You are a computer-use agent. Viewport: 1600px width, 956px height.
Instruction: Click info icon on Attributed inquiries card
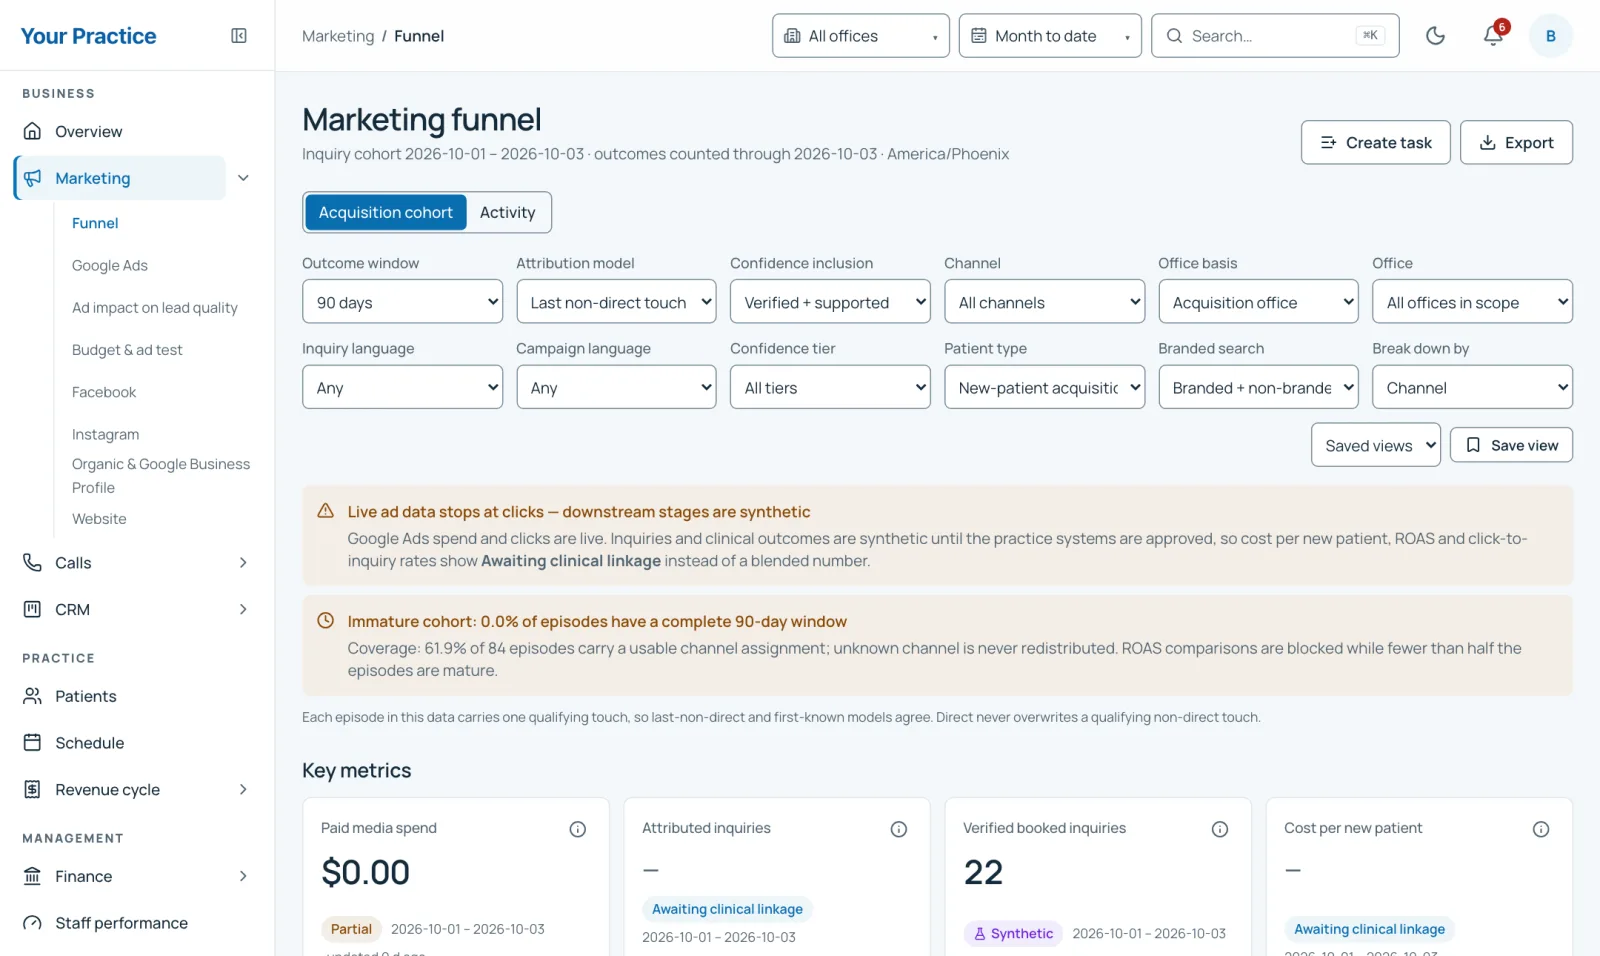pos(899,829)
